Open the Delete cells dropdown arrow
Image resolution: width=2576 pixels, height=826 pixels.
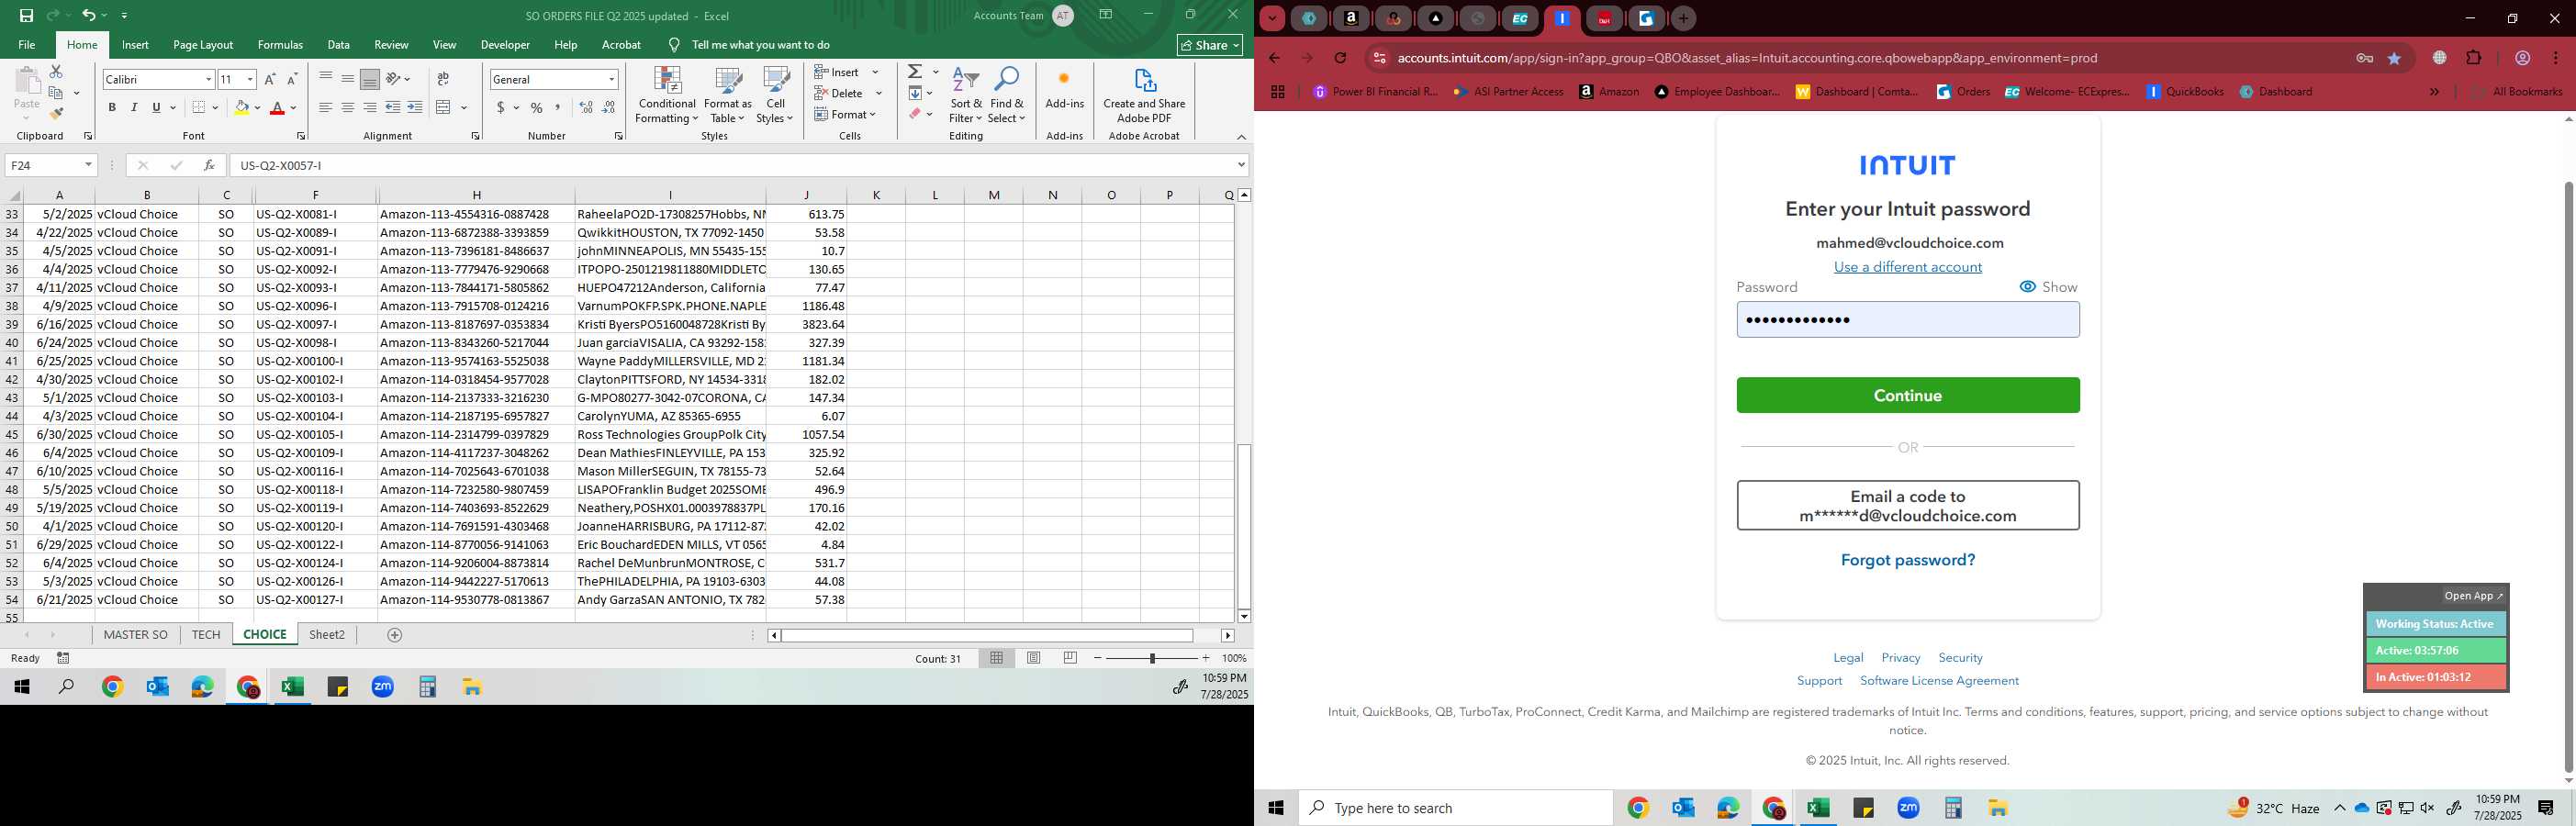(878, 93)
